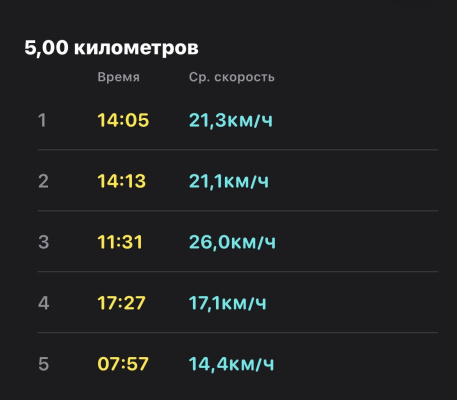Viewport: 457px width, 400px height.
Task: Click the 14,4км/ч speed value
Action: point(231,364)
